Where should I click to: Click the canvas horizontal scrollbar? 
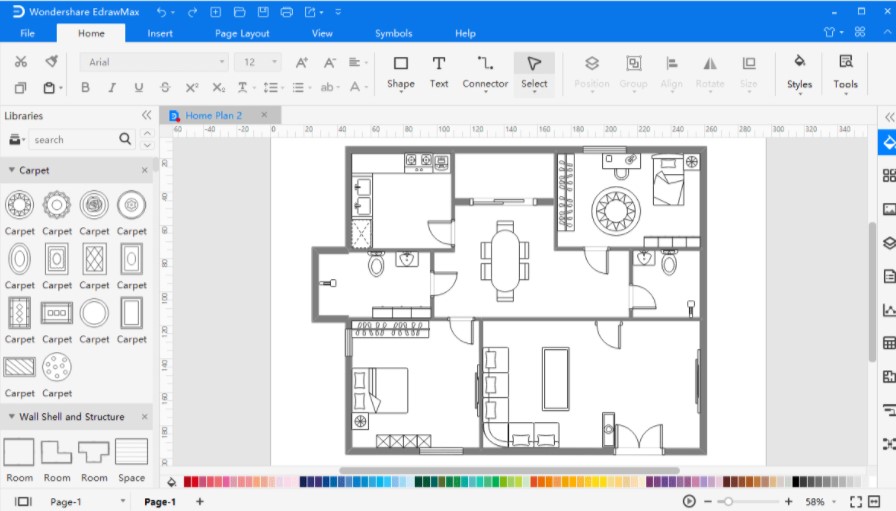509,470
